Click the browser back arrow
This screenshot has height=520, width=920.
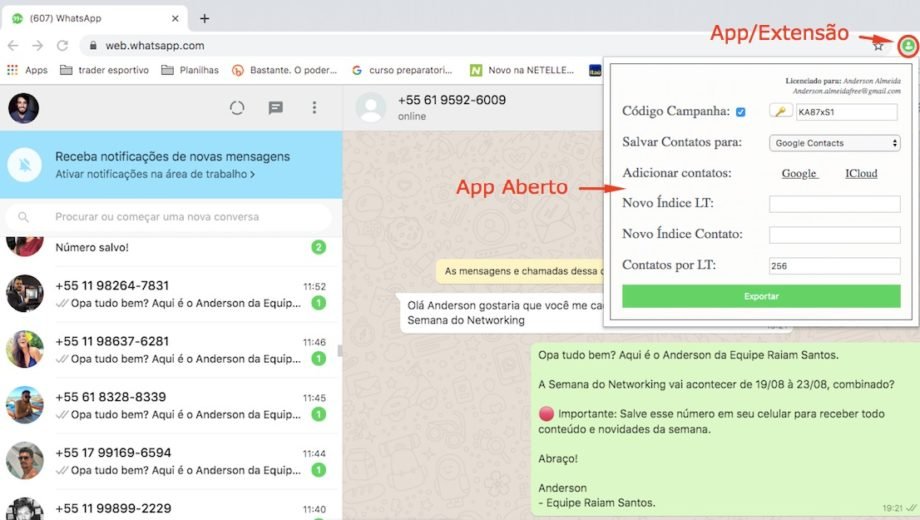click(x=13, y=45)
